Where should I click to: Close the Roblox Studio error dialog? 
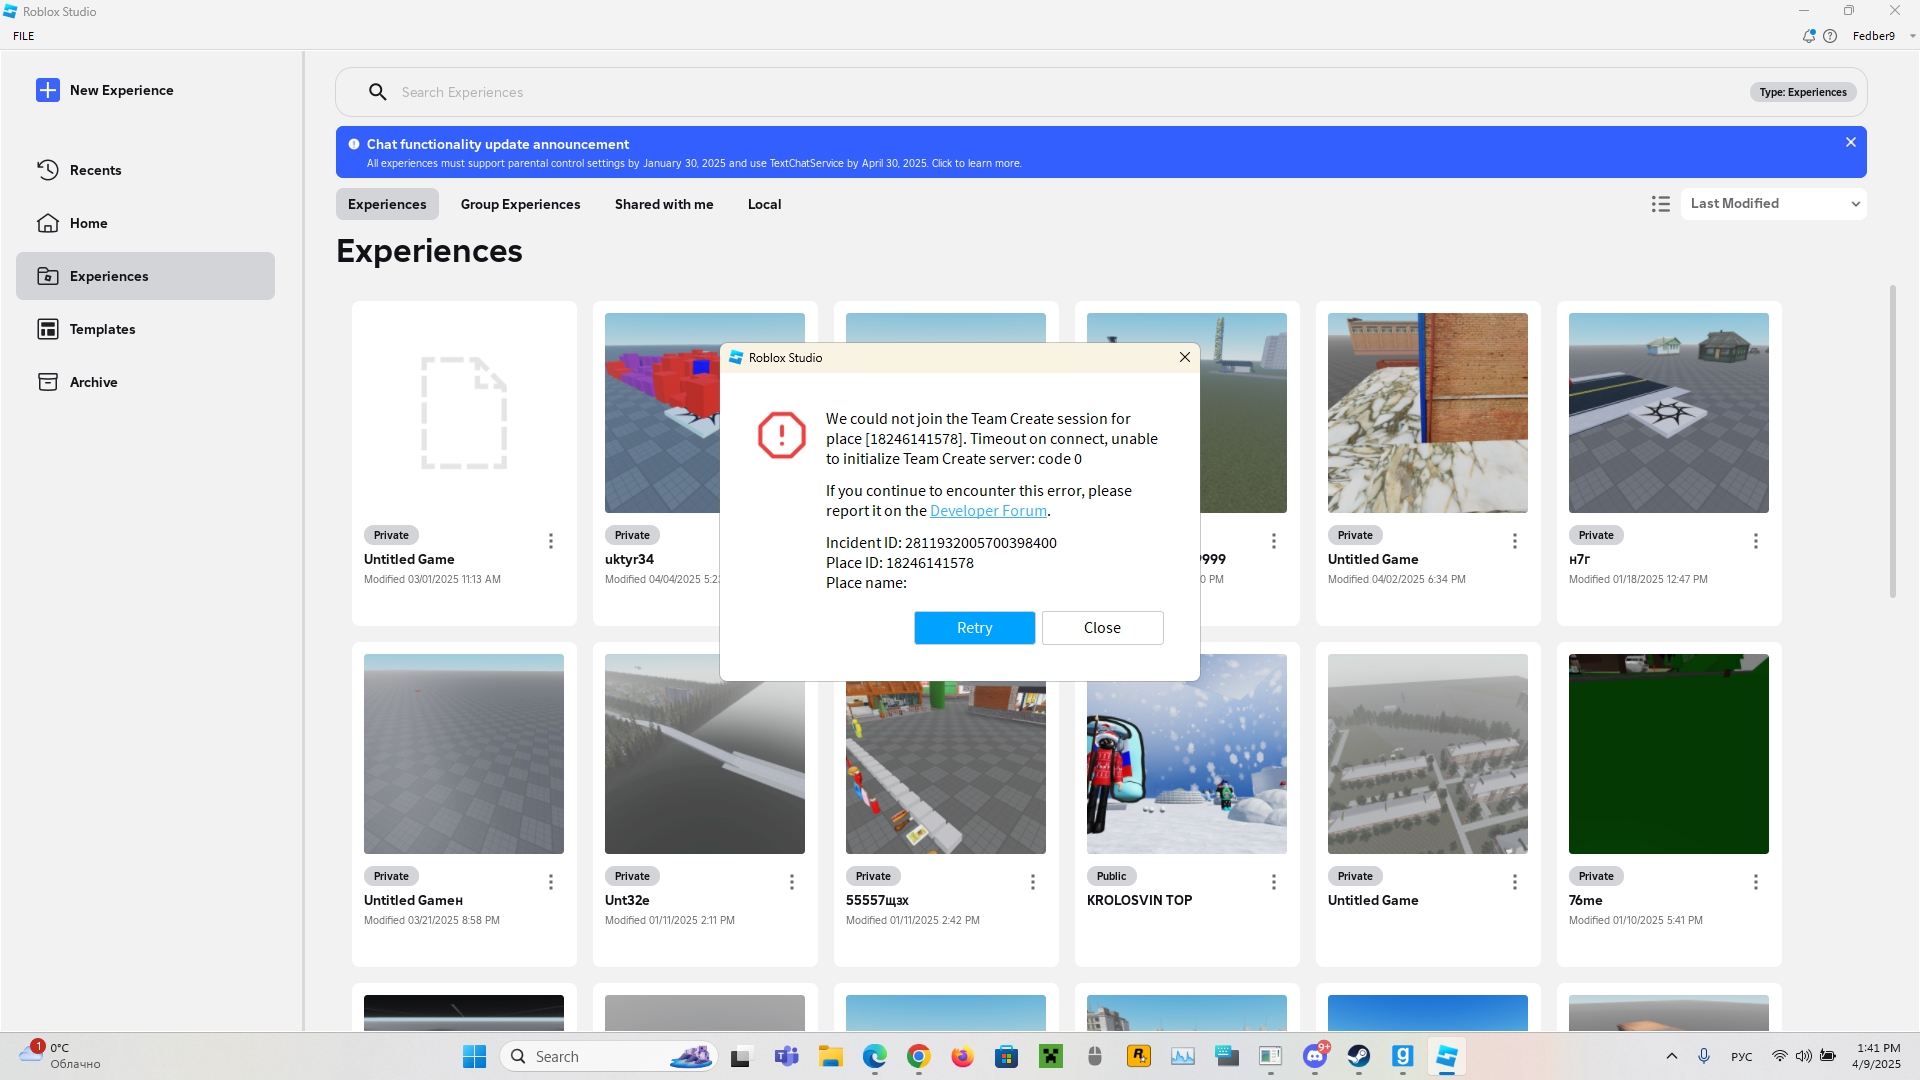tap(1185, 357)
